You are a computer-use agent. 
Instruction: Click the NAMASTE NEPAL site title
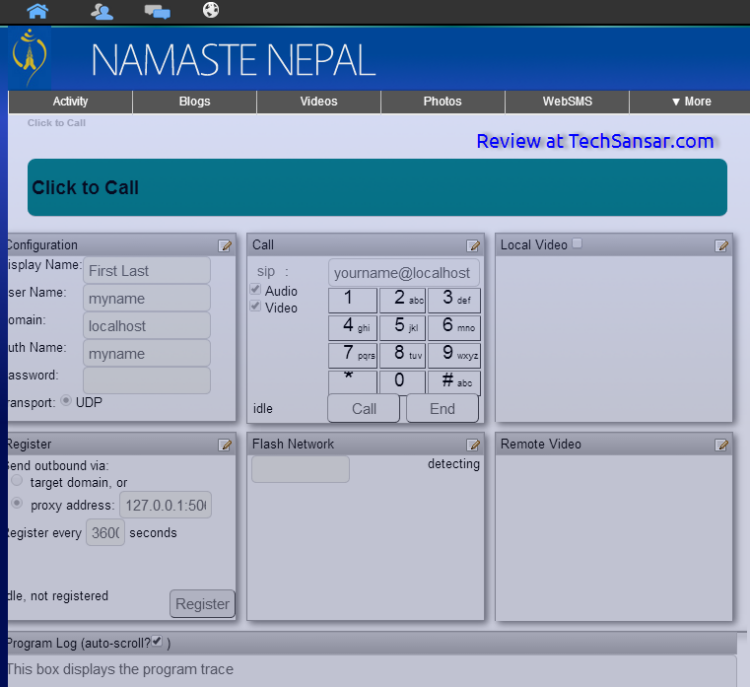[x=233, y=60]
